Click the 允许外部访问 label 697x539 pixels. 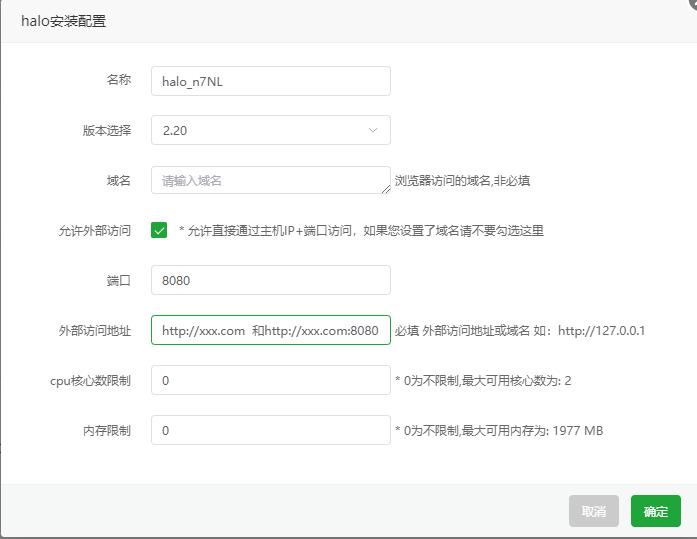tap(95, 231)
